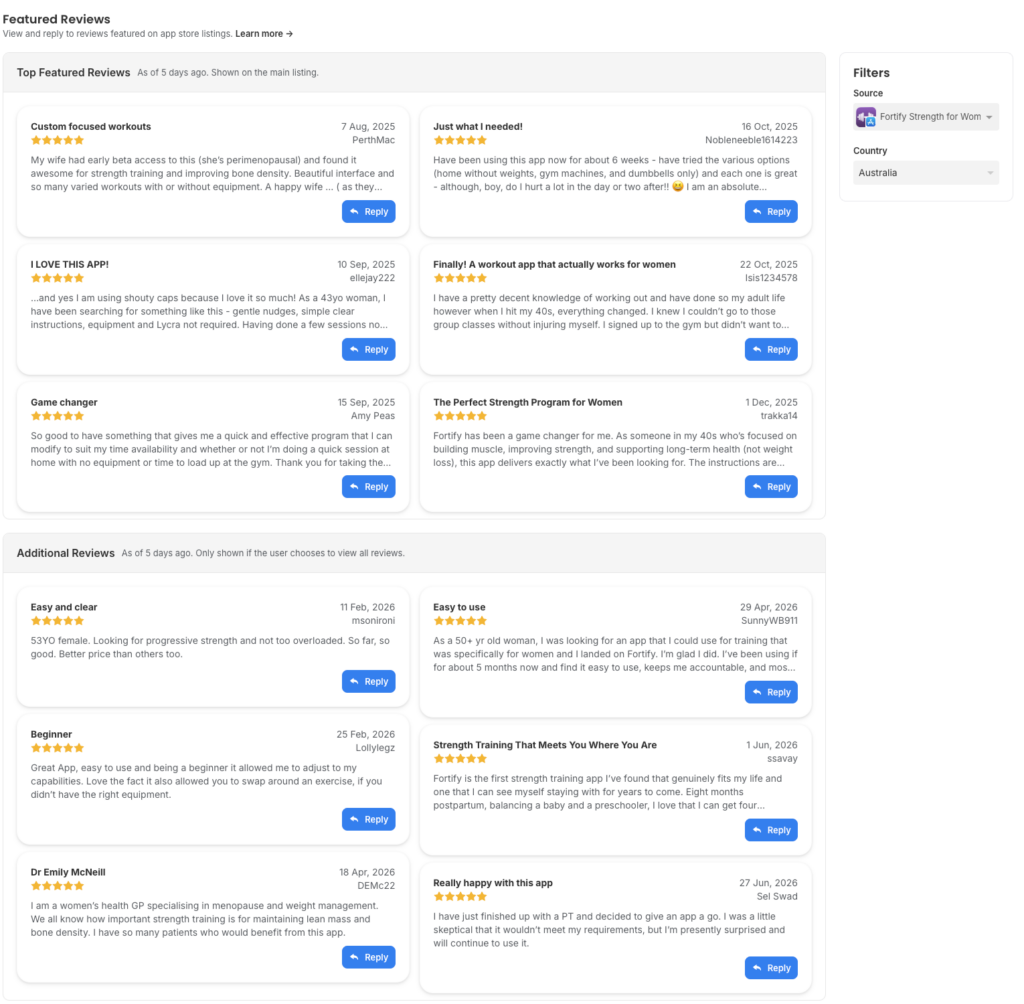The height and width of the screenshot is (1004, 1024).
Task: Open the Learn more link
Action: click(264, 34)
